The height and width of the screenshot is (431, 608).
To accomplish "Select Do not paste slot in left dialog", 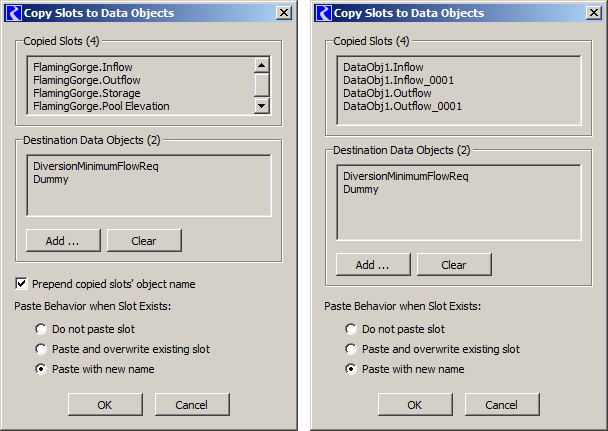I will click(x=41, y=329).
